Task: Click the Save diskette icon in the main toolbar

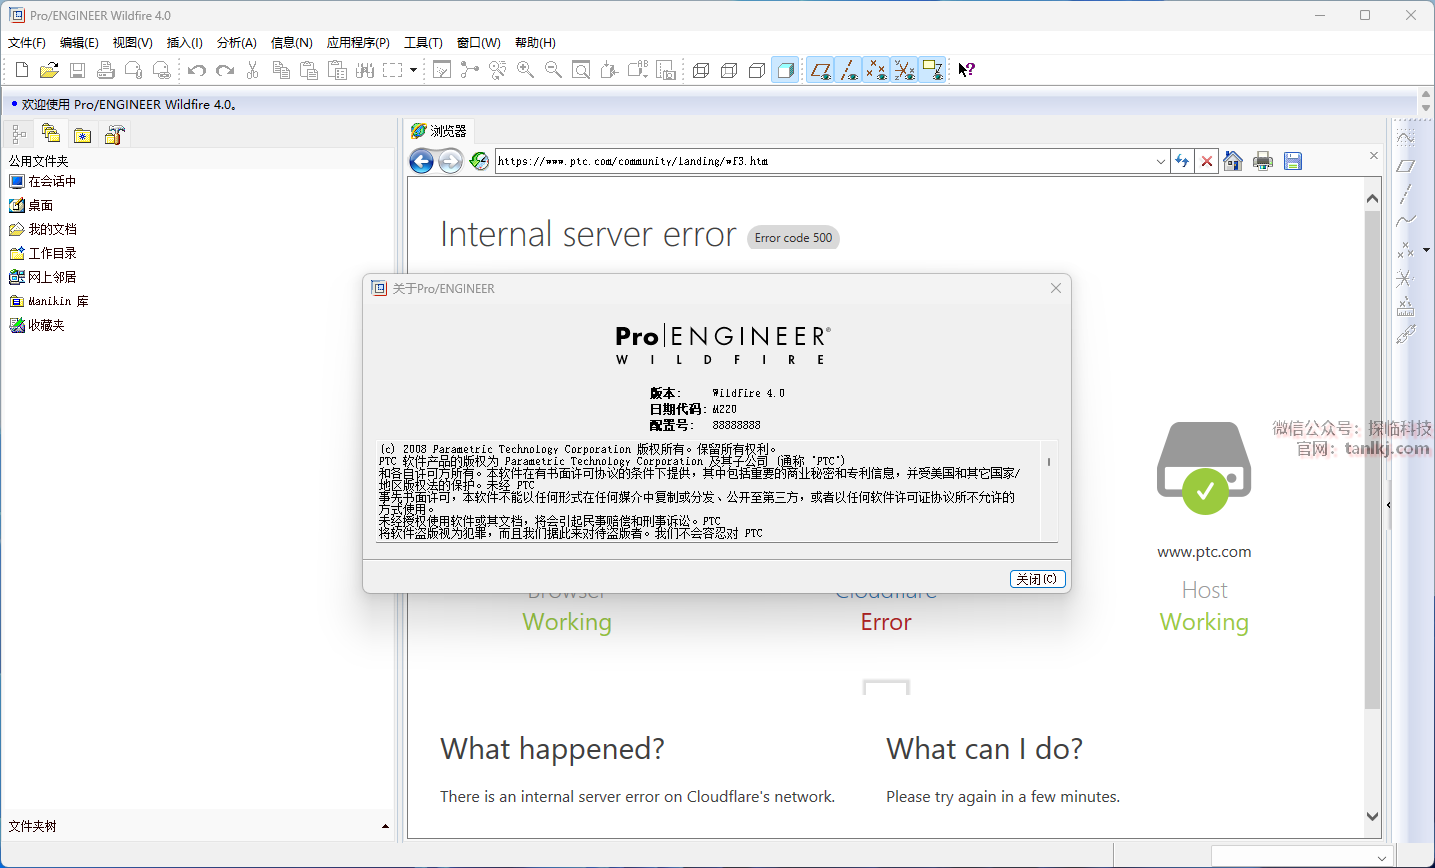Action: coord(77,70)
